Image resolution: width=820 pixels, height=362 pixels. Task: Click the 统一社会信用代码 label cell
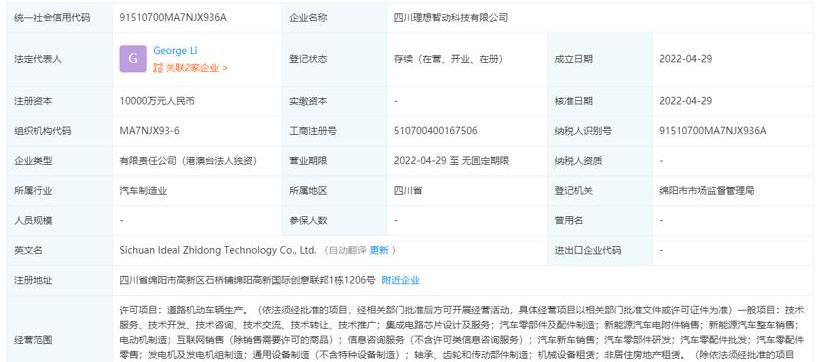tap(60, 17)
